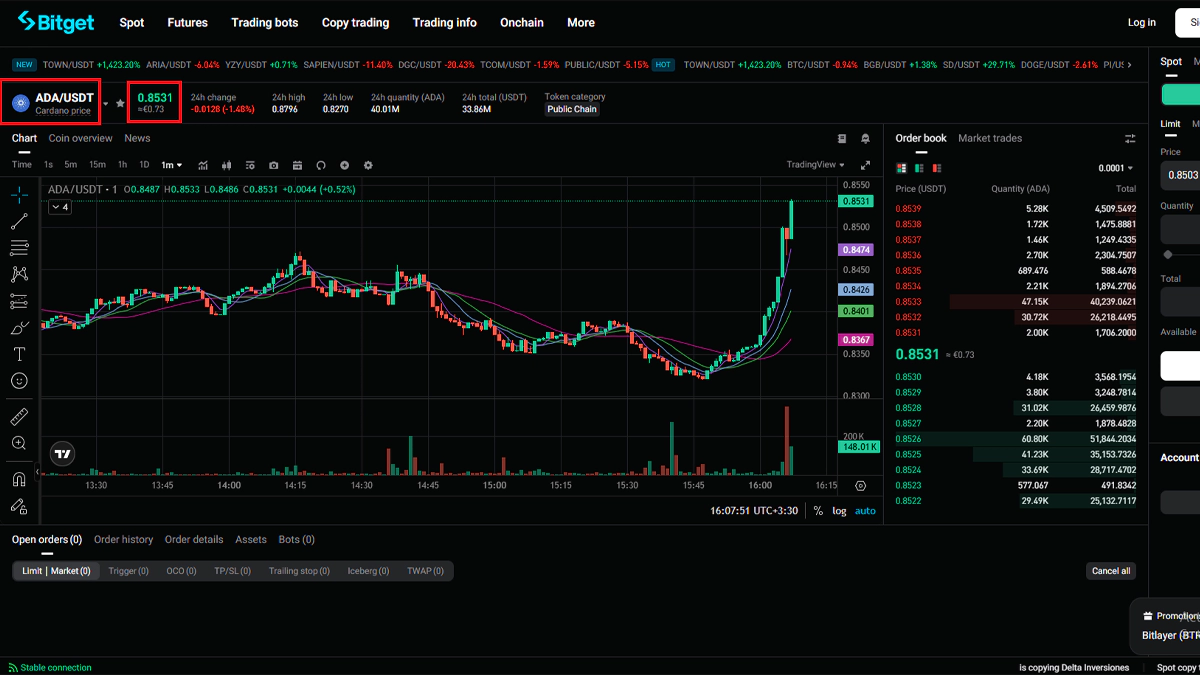Select the text annotation tool
The height and width of the screenshot is (675, 1200).
pyautogui.click(x=19, y=354)
